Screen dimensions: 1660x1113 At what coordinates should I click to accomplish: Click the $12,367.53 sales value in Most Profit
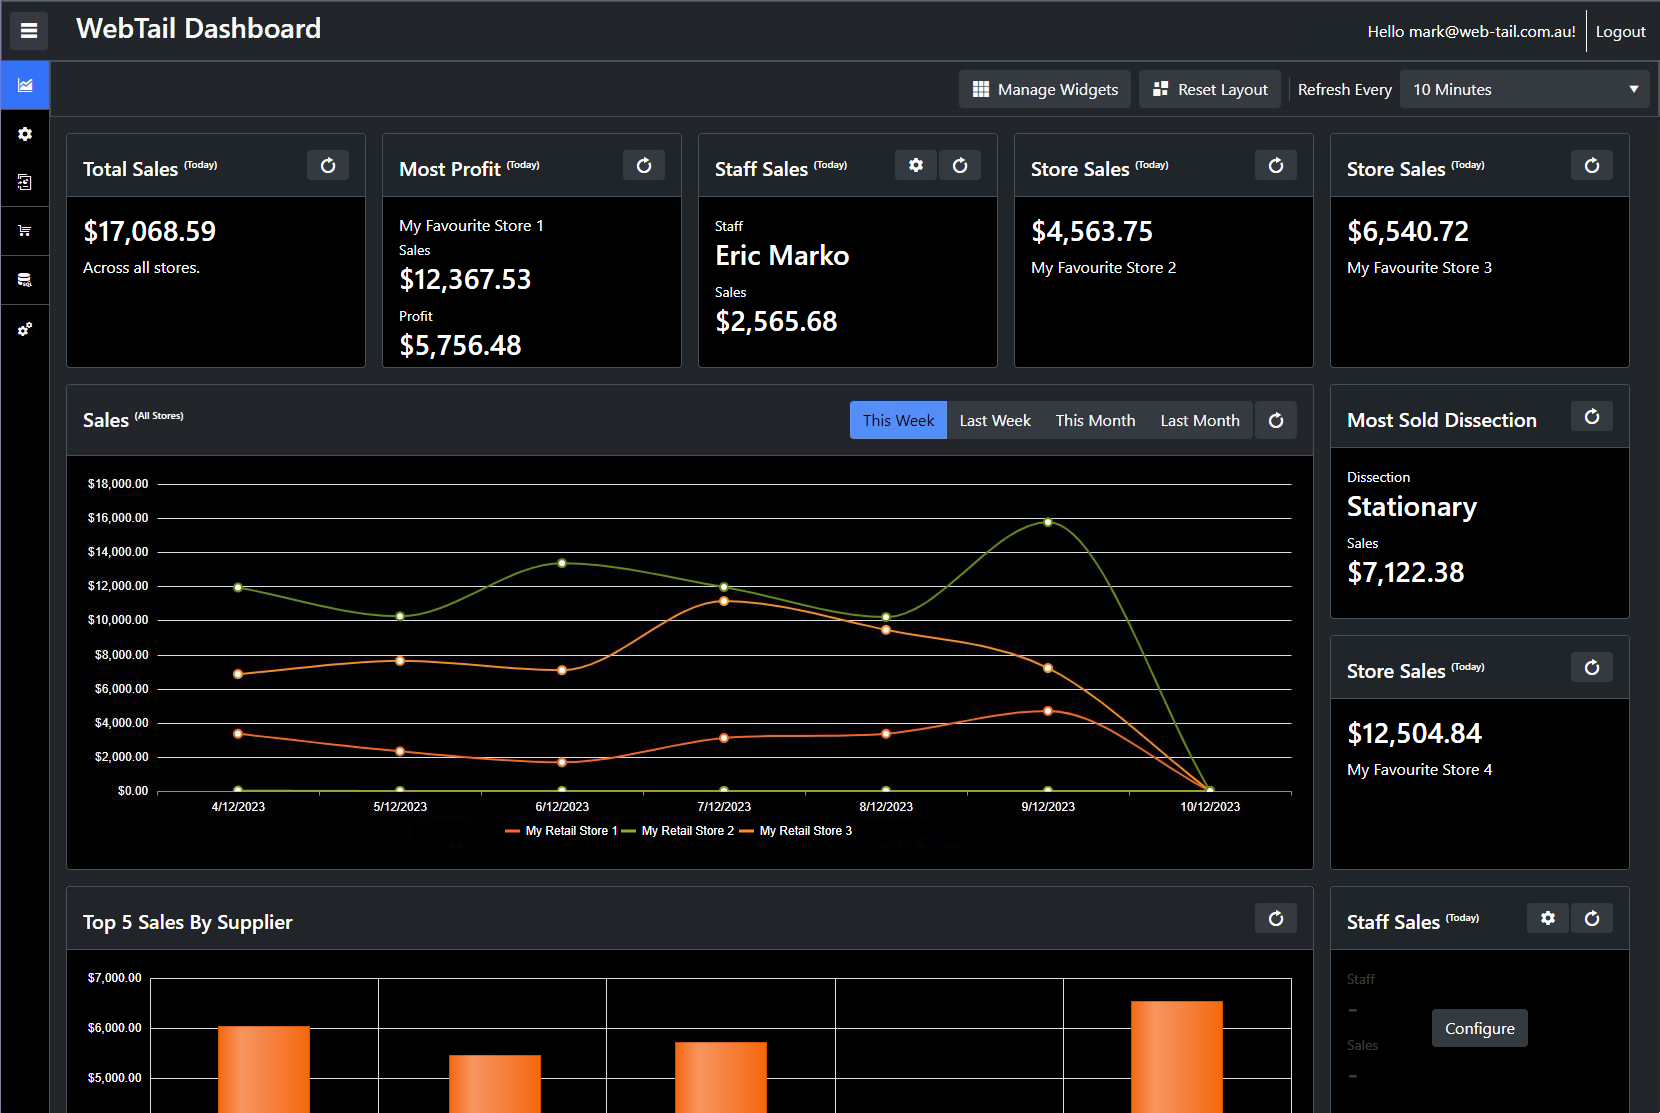465,280
